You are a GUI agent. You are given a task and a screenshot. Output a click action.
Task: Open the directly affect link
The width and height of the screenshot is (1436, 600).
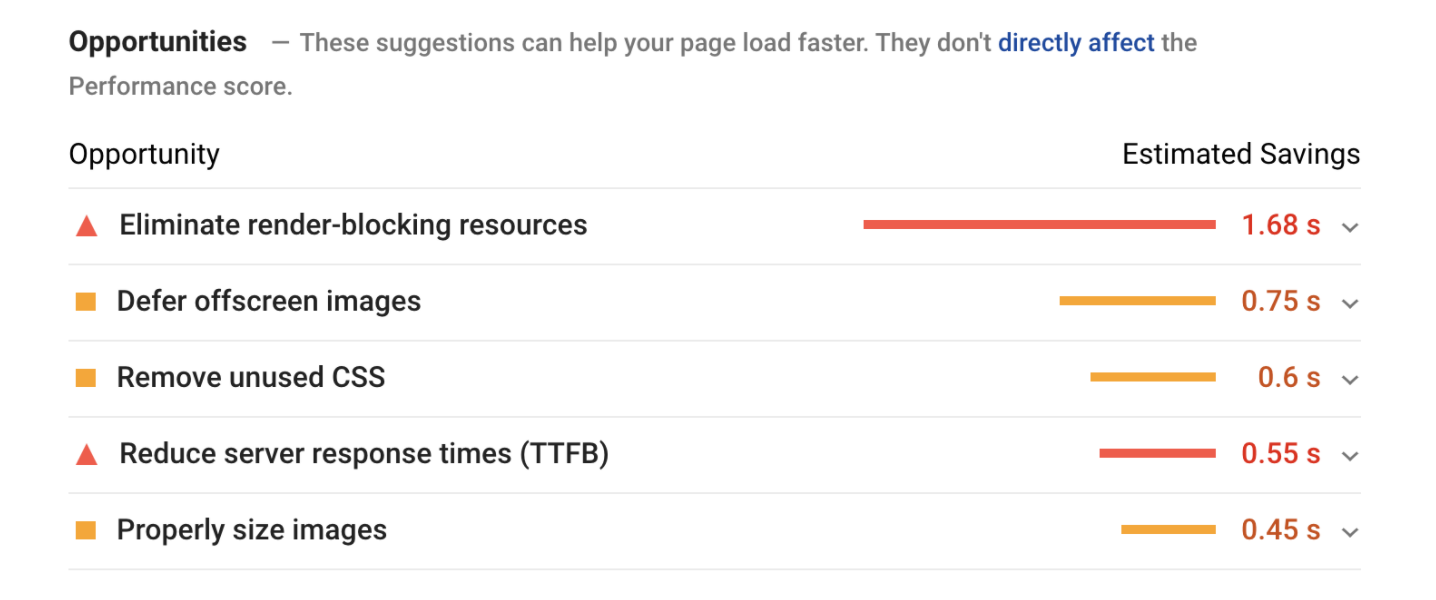[1076, 42]
